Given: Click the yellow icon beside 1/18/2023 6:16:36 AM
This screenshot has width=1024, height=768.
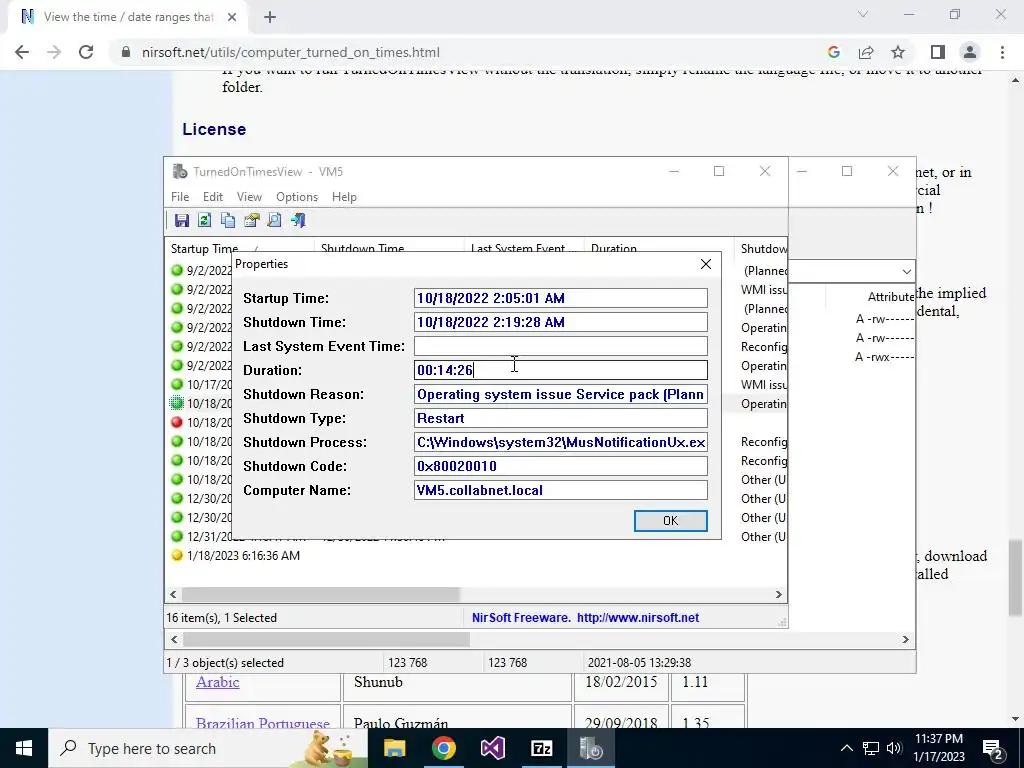Looking at the screenshot, I should coord(176,555).
